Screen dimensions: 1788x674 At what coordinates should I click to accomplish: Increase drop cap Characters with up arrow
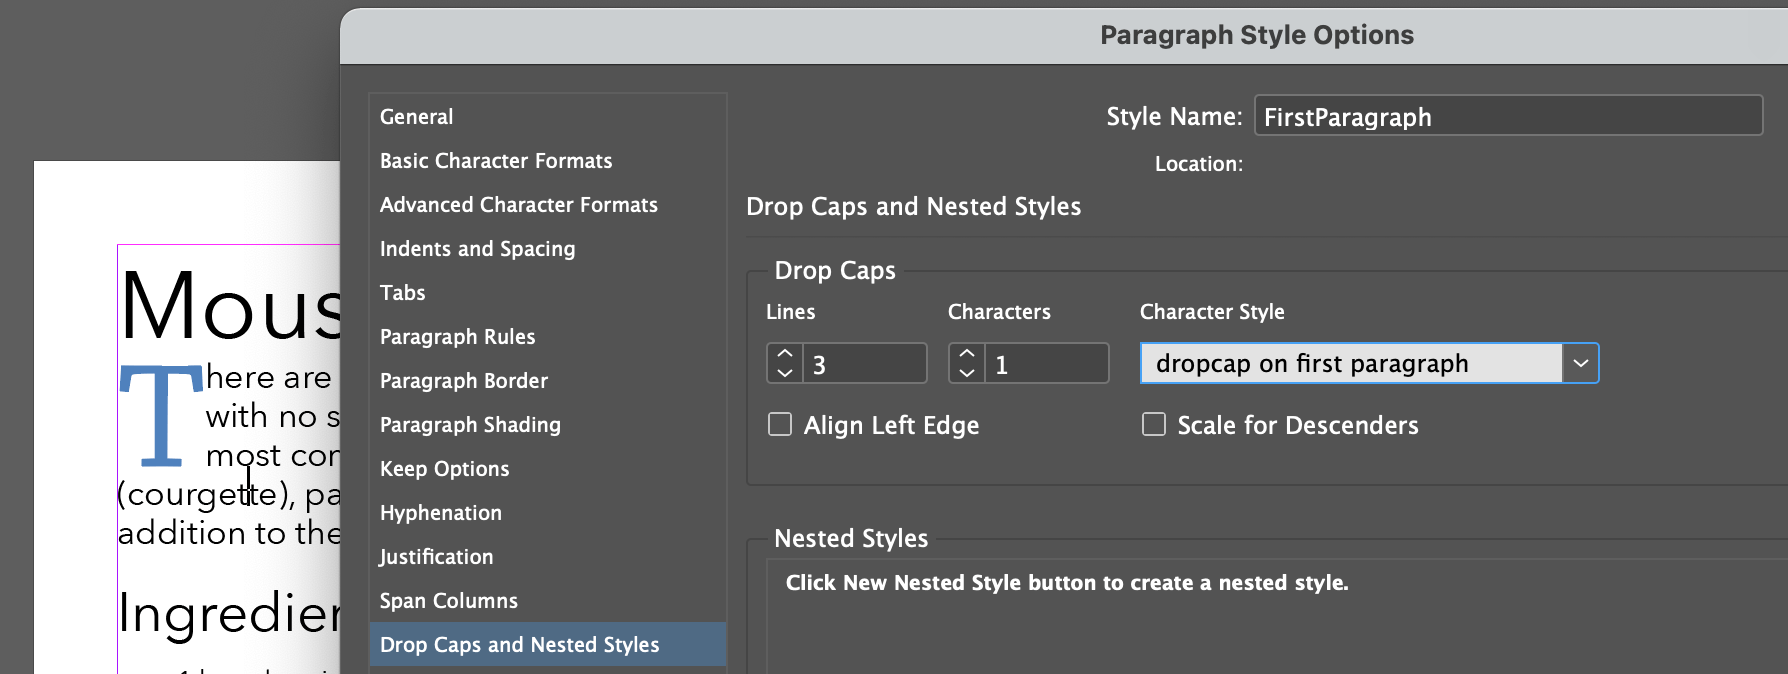967,354
